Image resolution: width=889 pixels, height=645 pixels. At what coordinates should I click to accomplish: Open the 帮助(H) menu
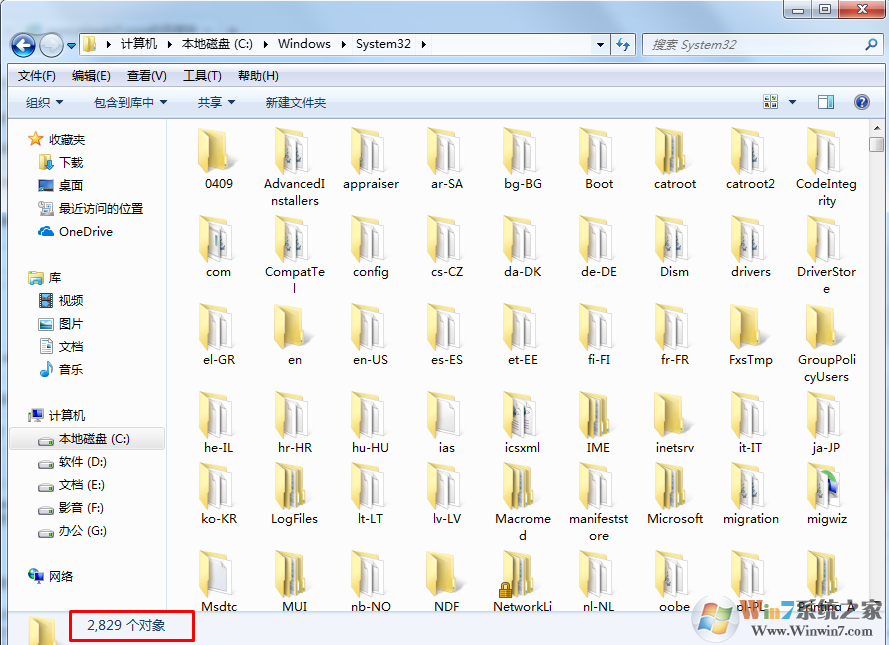(258, 76)
